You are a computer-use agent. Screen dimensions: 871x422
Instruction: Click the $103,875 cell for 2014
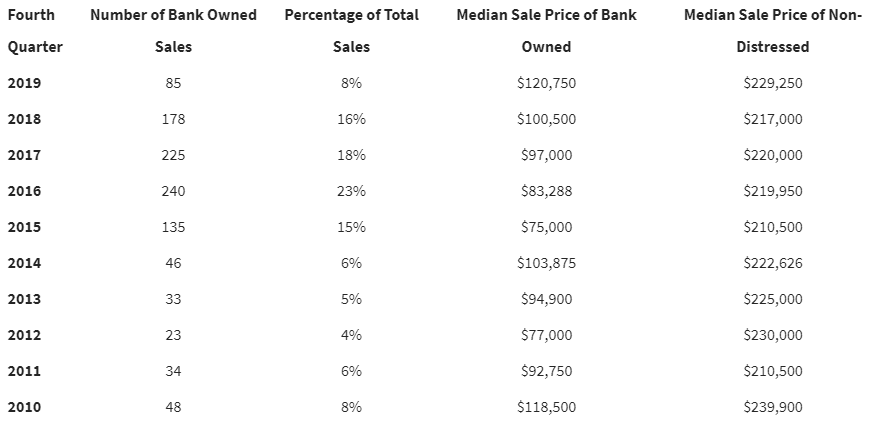[x=547, y=263]
